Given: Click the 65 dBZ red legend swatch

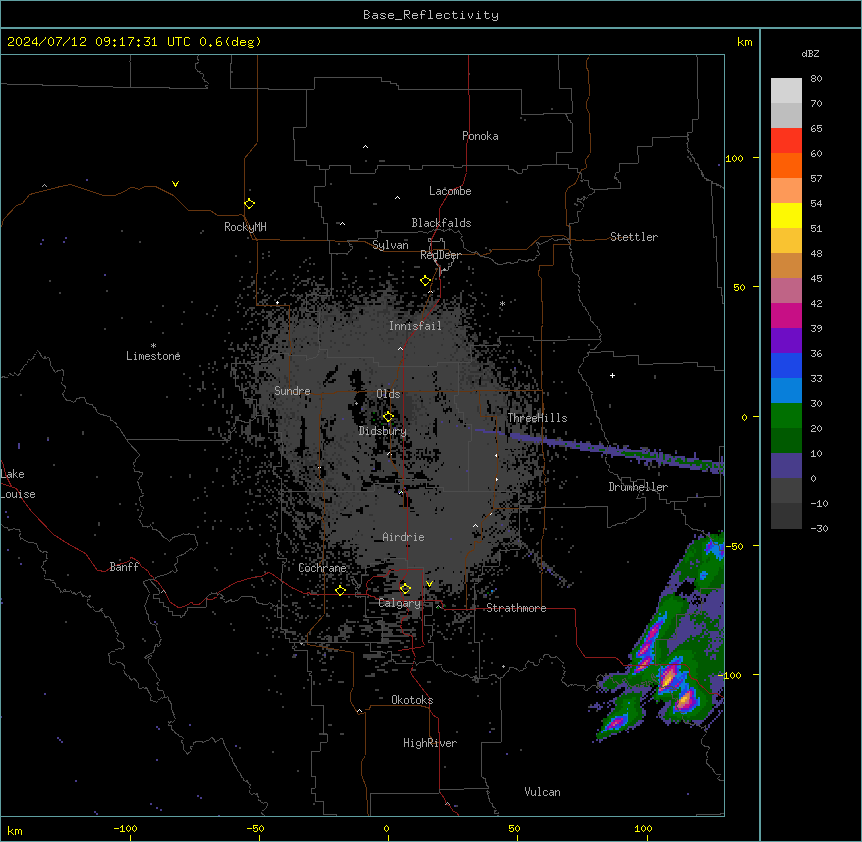Looking at the screenshot, I should (786, 140).
